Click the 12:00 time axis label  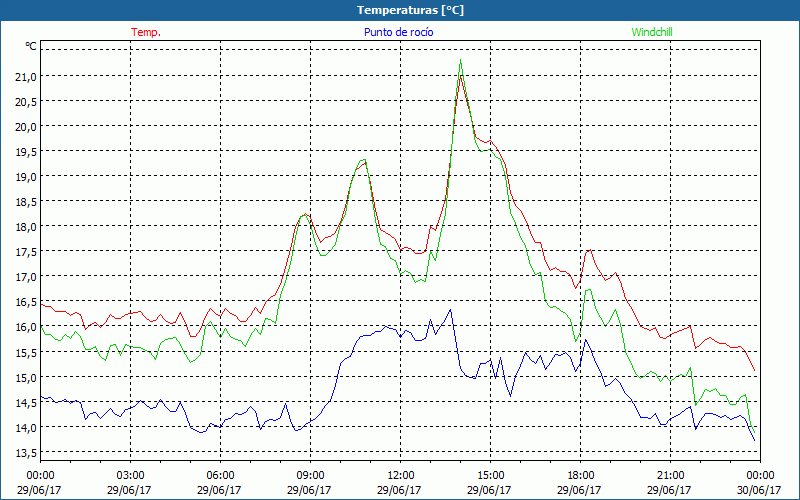401,475
